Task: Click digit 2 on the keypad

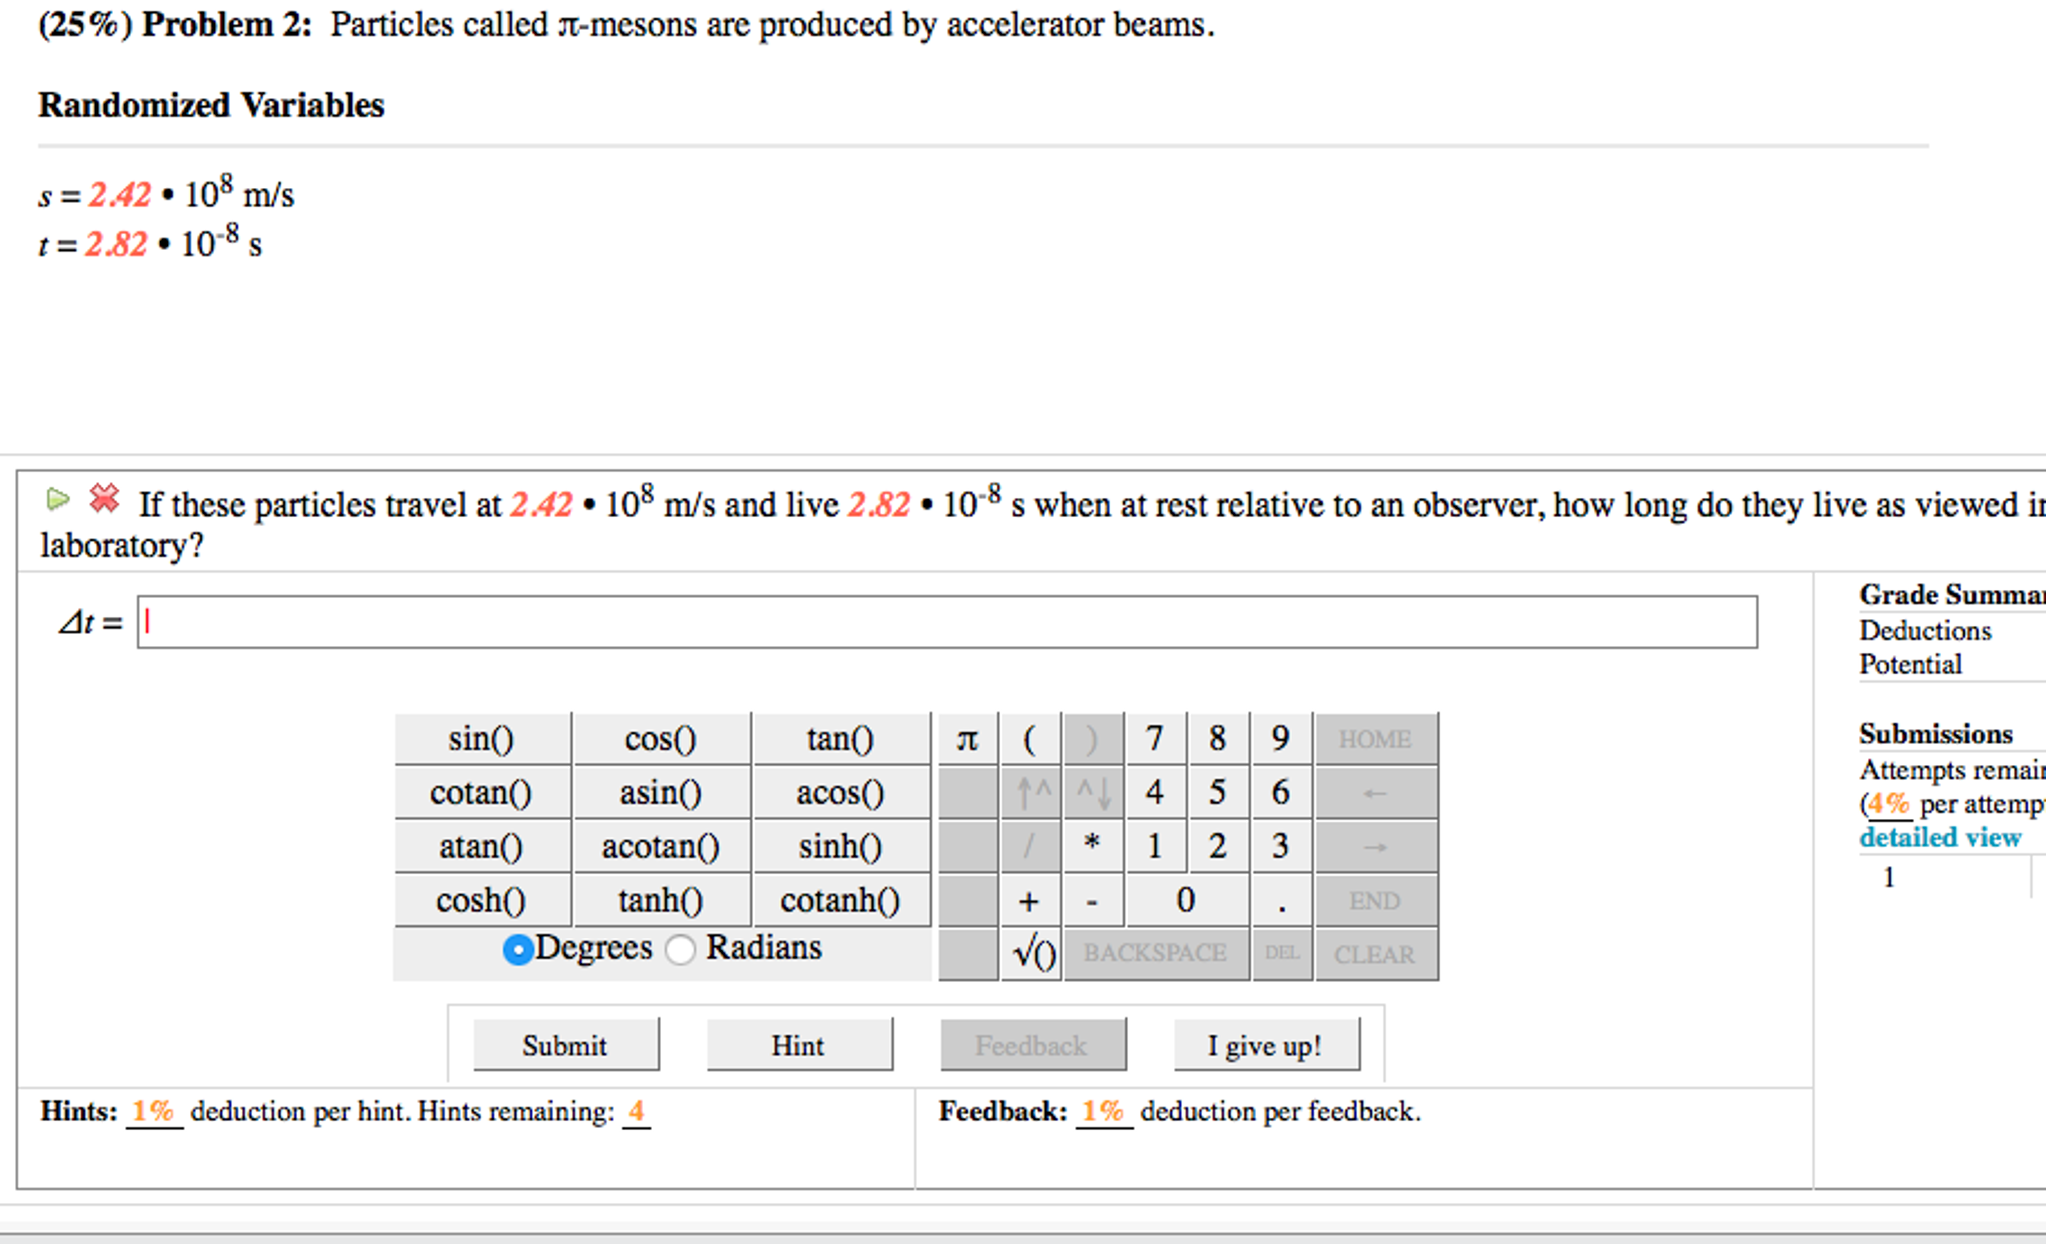Action: click(x=1218, y=847)
